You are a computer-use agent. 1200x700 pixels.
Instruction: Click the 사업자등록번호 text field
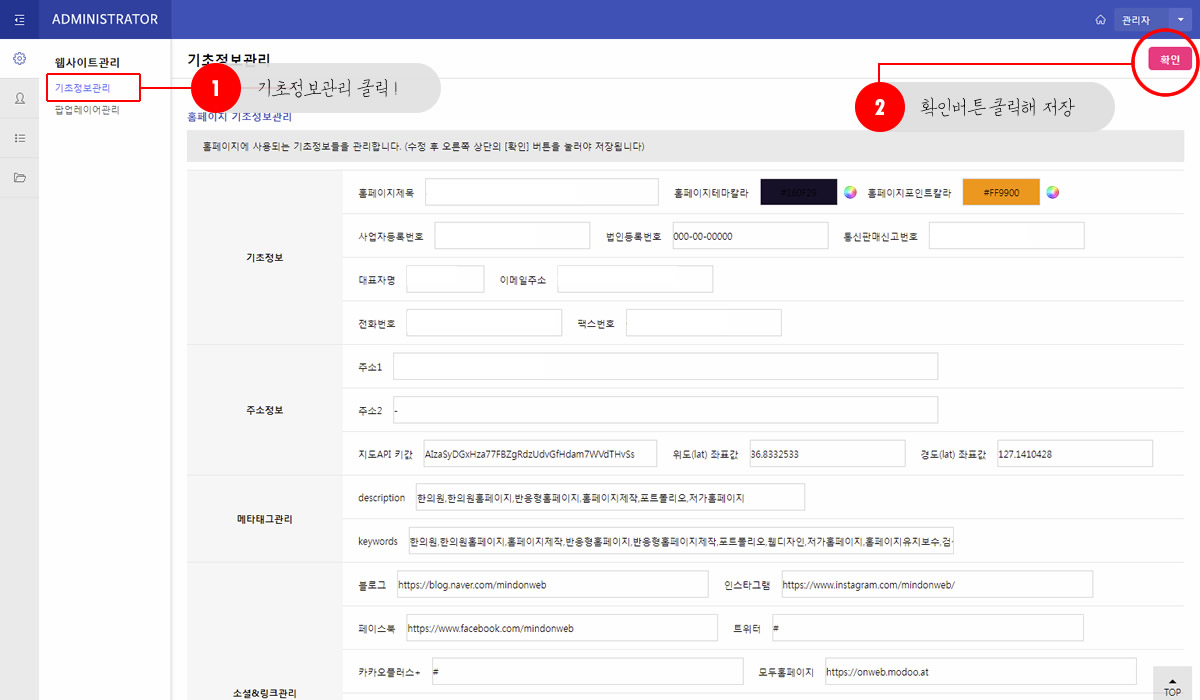coord(512,236)
